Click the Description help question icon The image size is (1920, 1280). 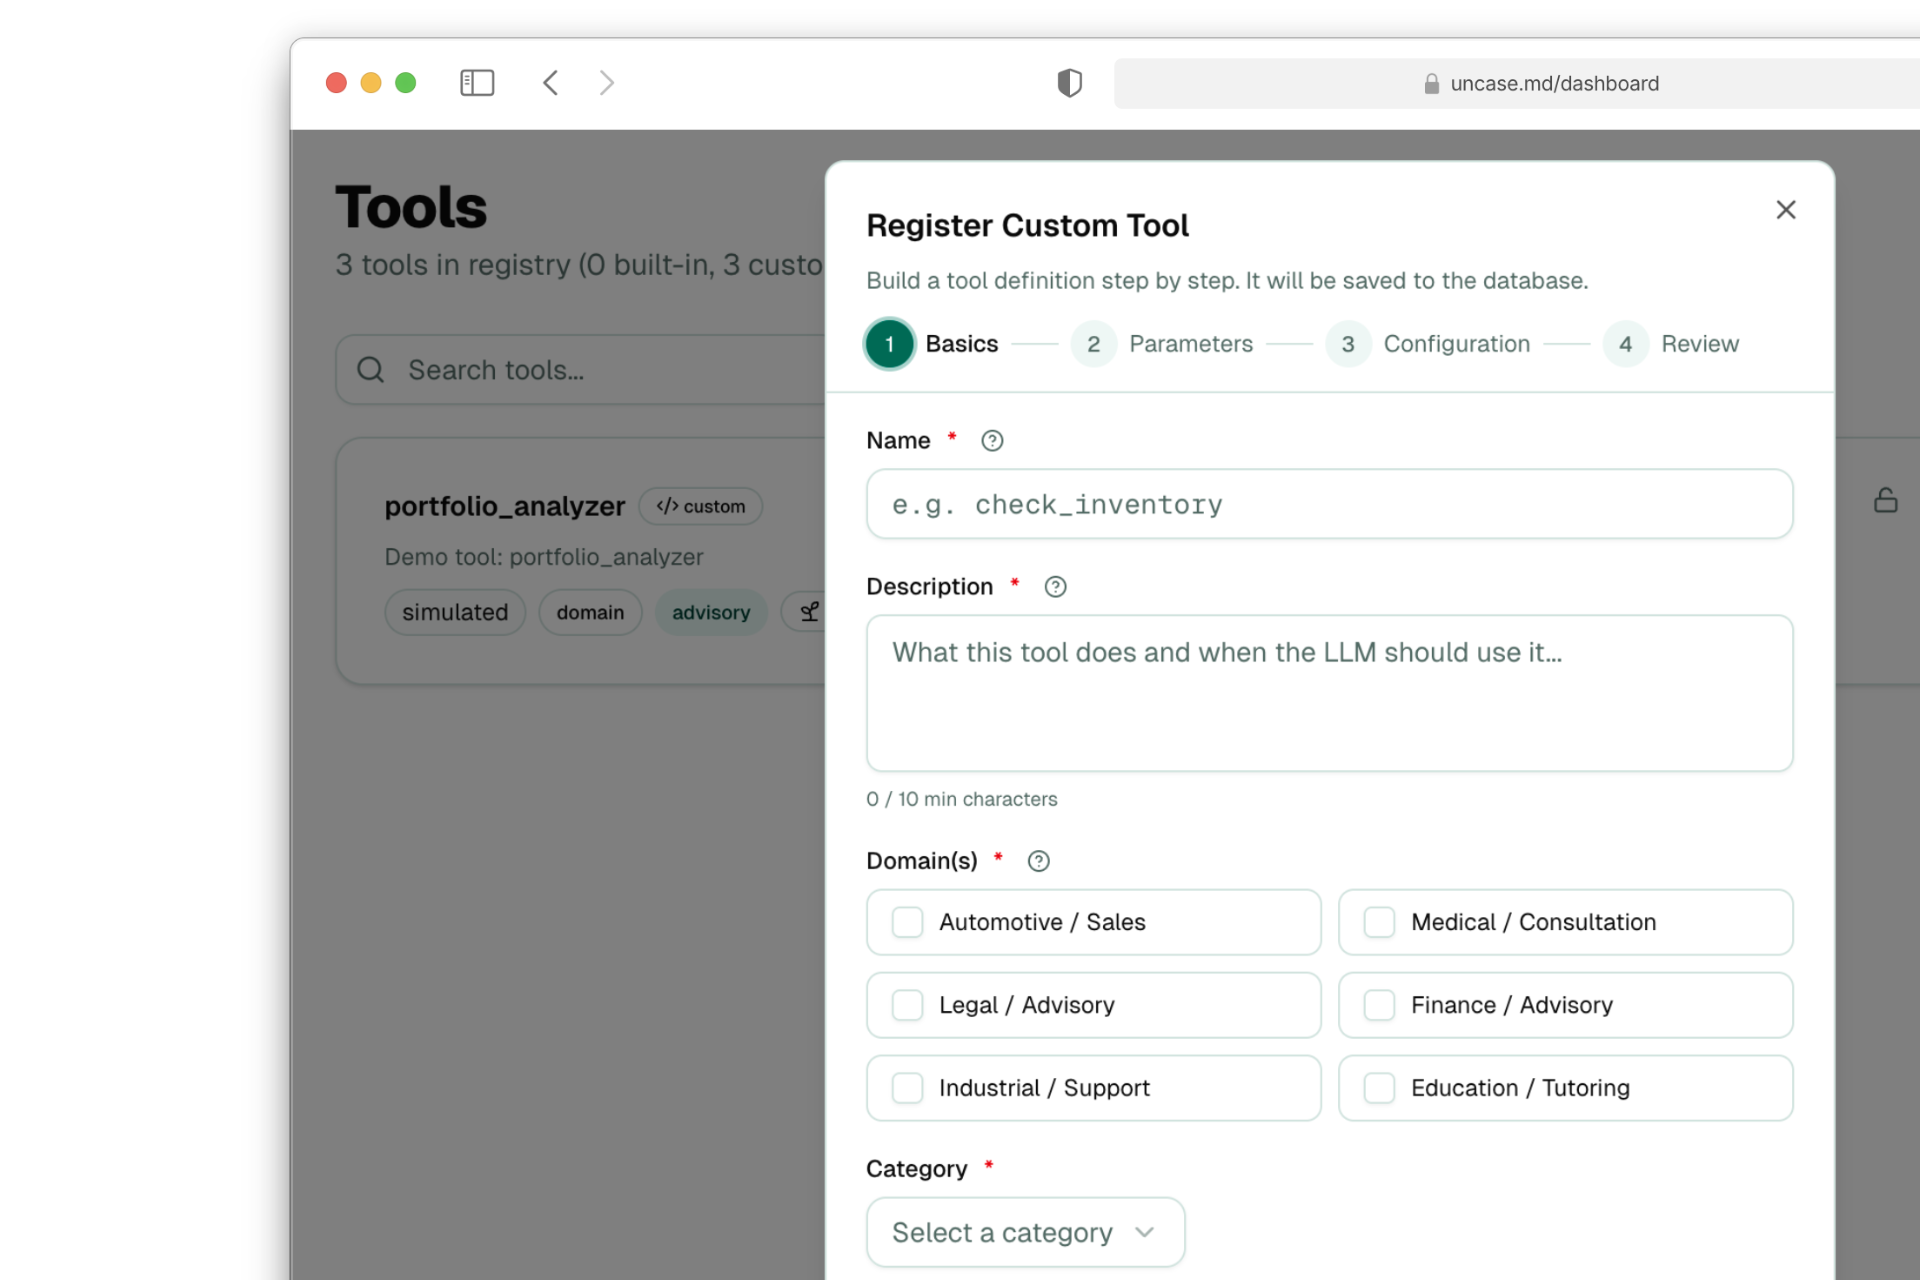point(1055,587)
